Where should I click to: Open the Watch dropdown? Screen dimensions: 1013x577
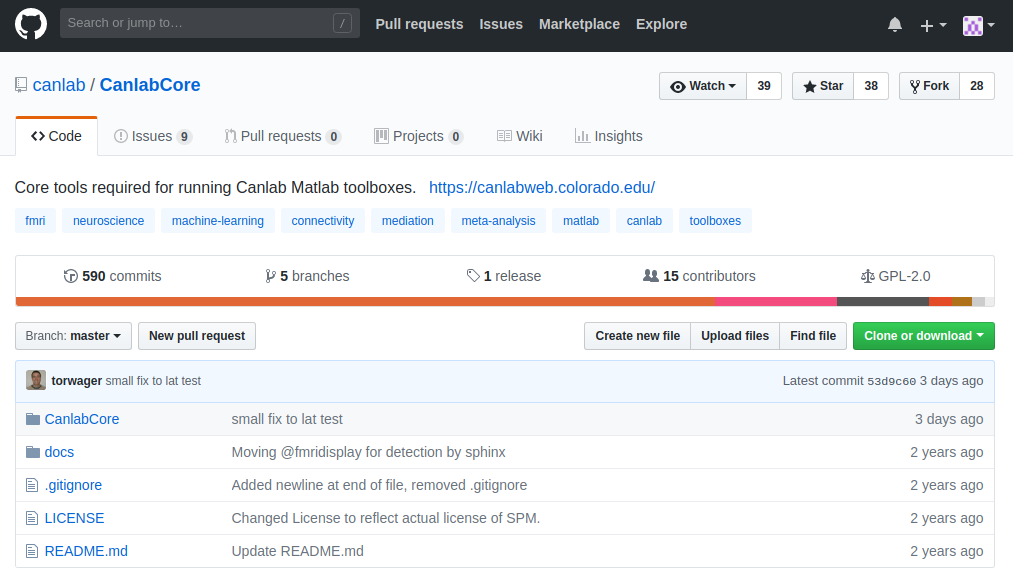tap(703, 86)
